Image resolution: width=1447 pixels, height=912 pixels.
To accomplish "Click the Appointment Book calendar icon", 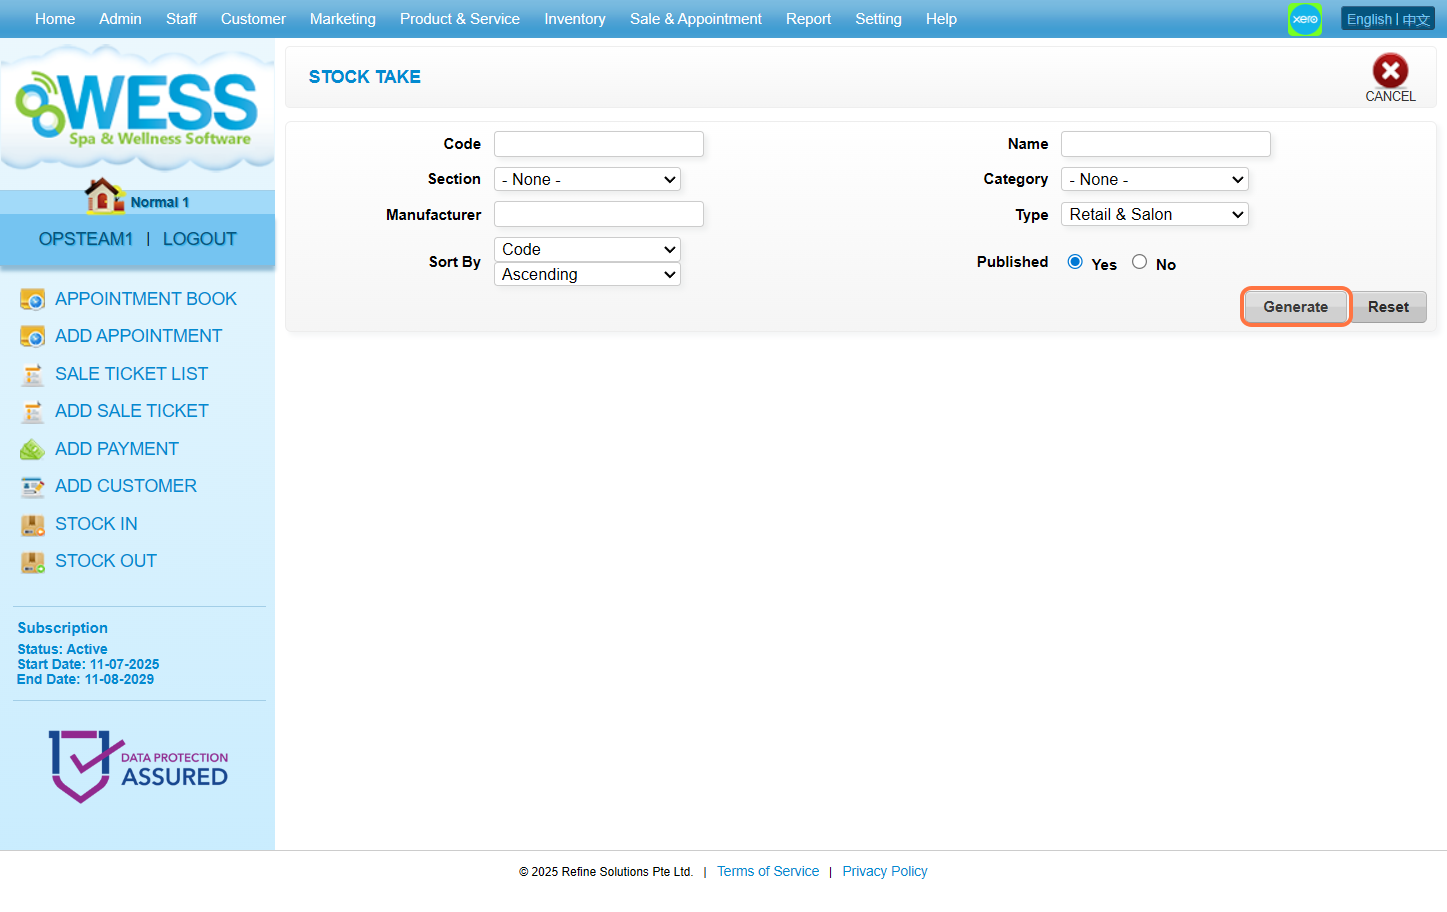I will pyautogui.click(x=33, y=299).
